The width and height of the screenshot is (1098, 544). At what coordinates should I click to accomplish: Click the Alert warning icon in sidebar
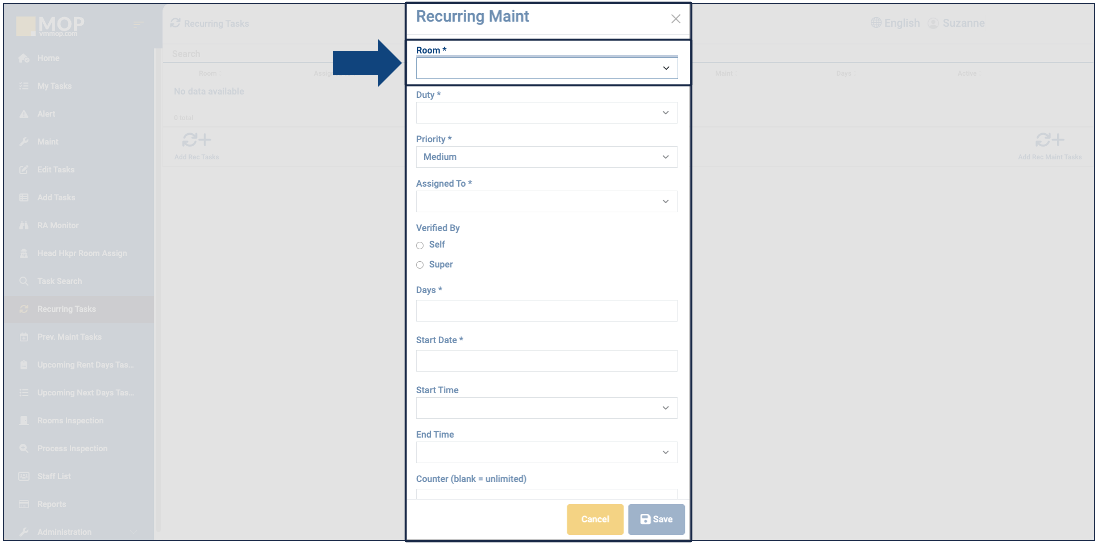(x=23, y=115)
